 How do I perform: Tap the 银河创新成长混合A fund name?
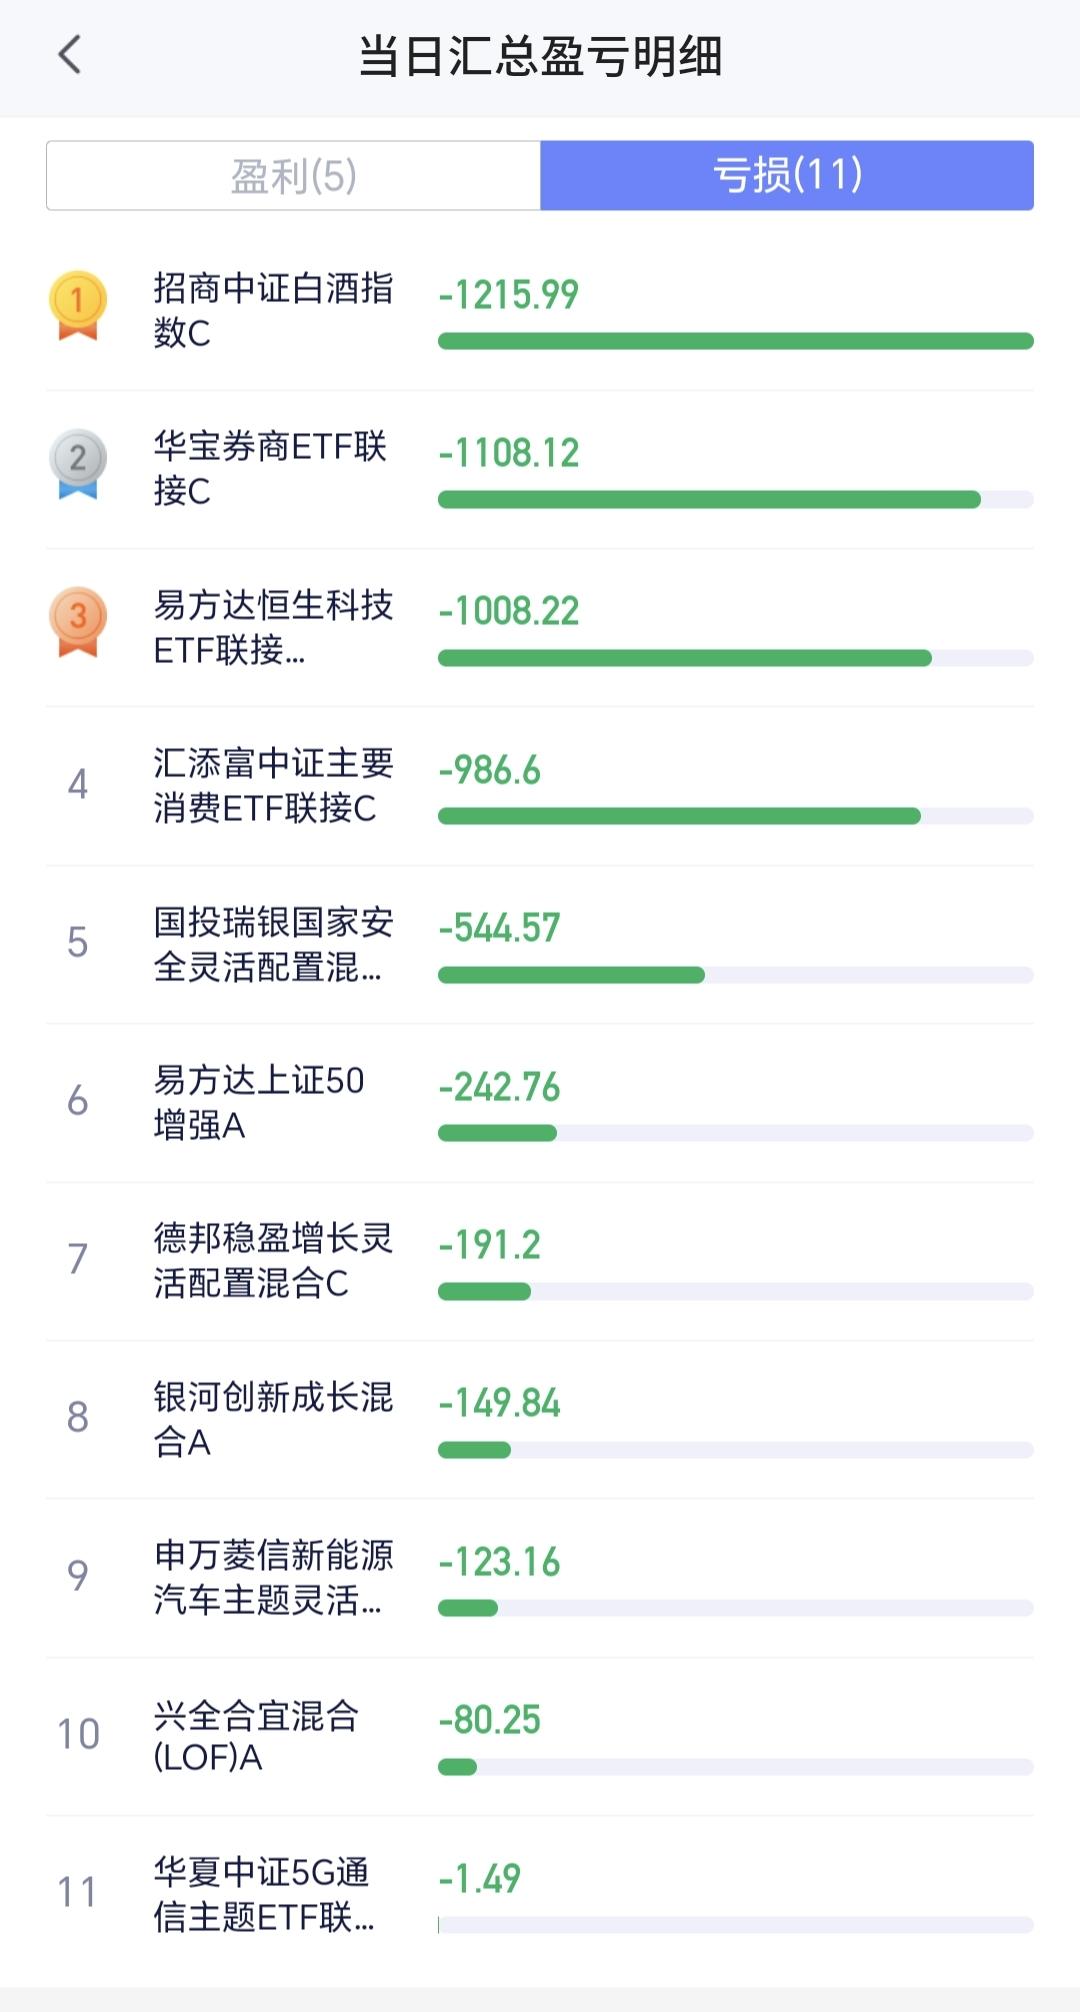[273, 1419]
